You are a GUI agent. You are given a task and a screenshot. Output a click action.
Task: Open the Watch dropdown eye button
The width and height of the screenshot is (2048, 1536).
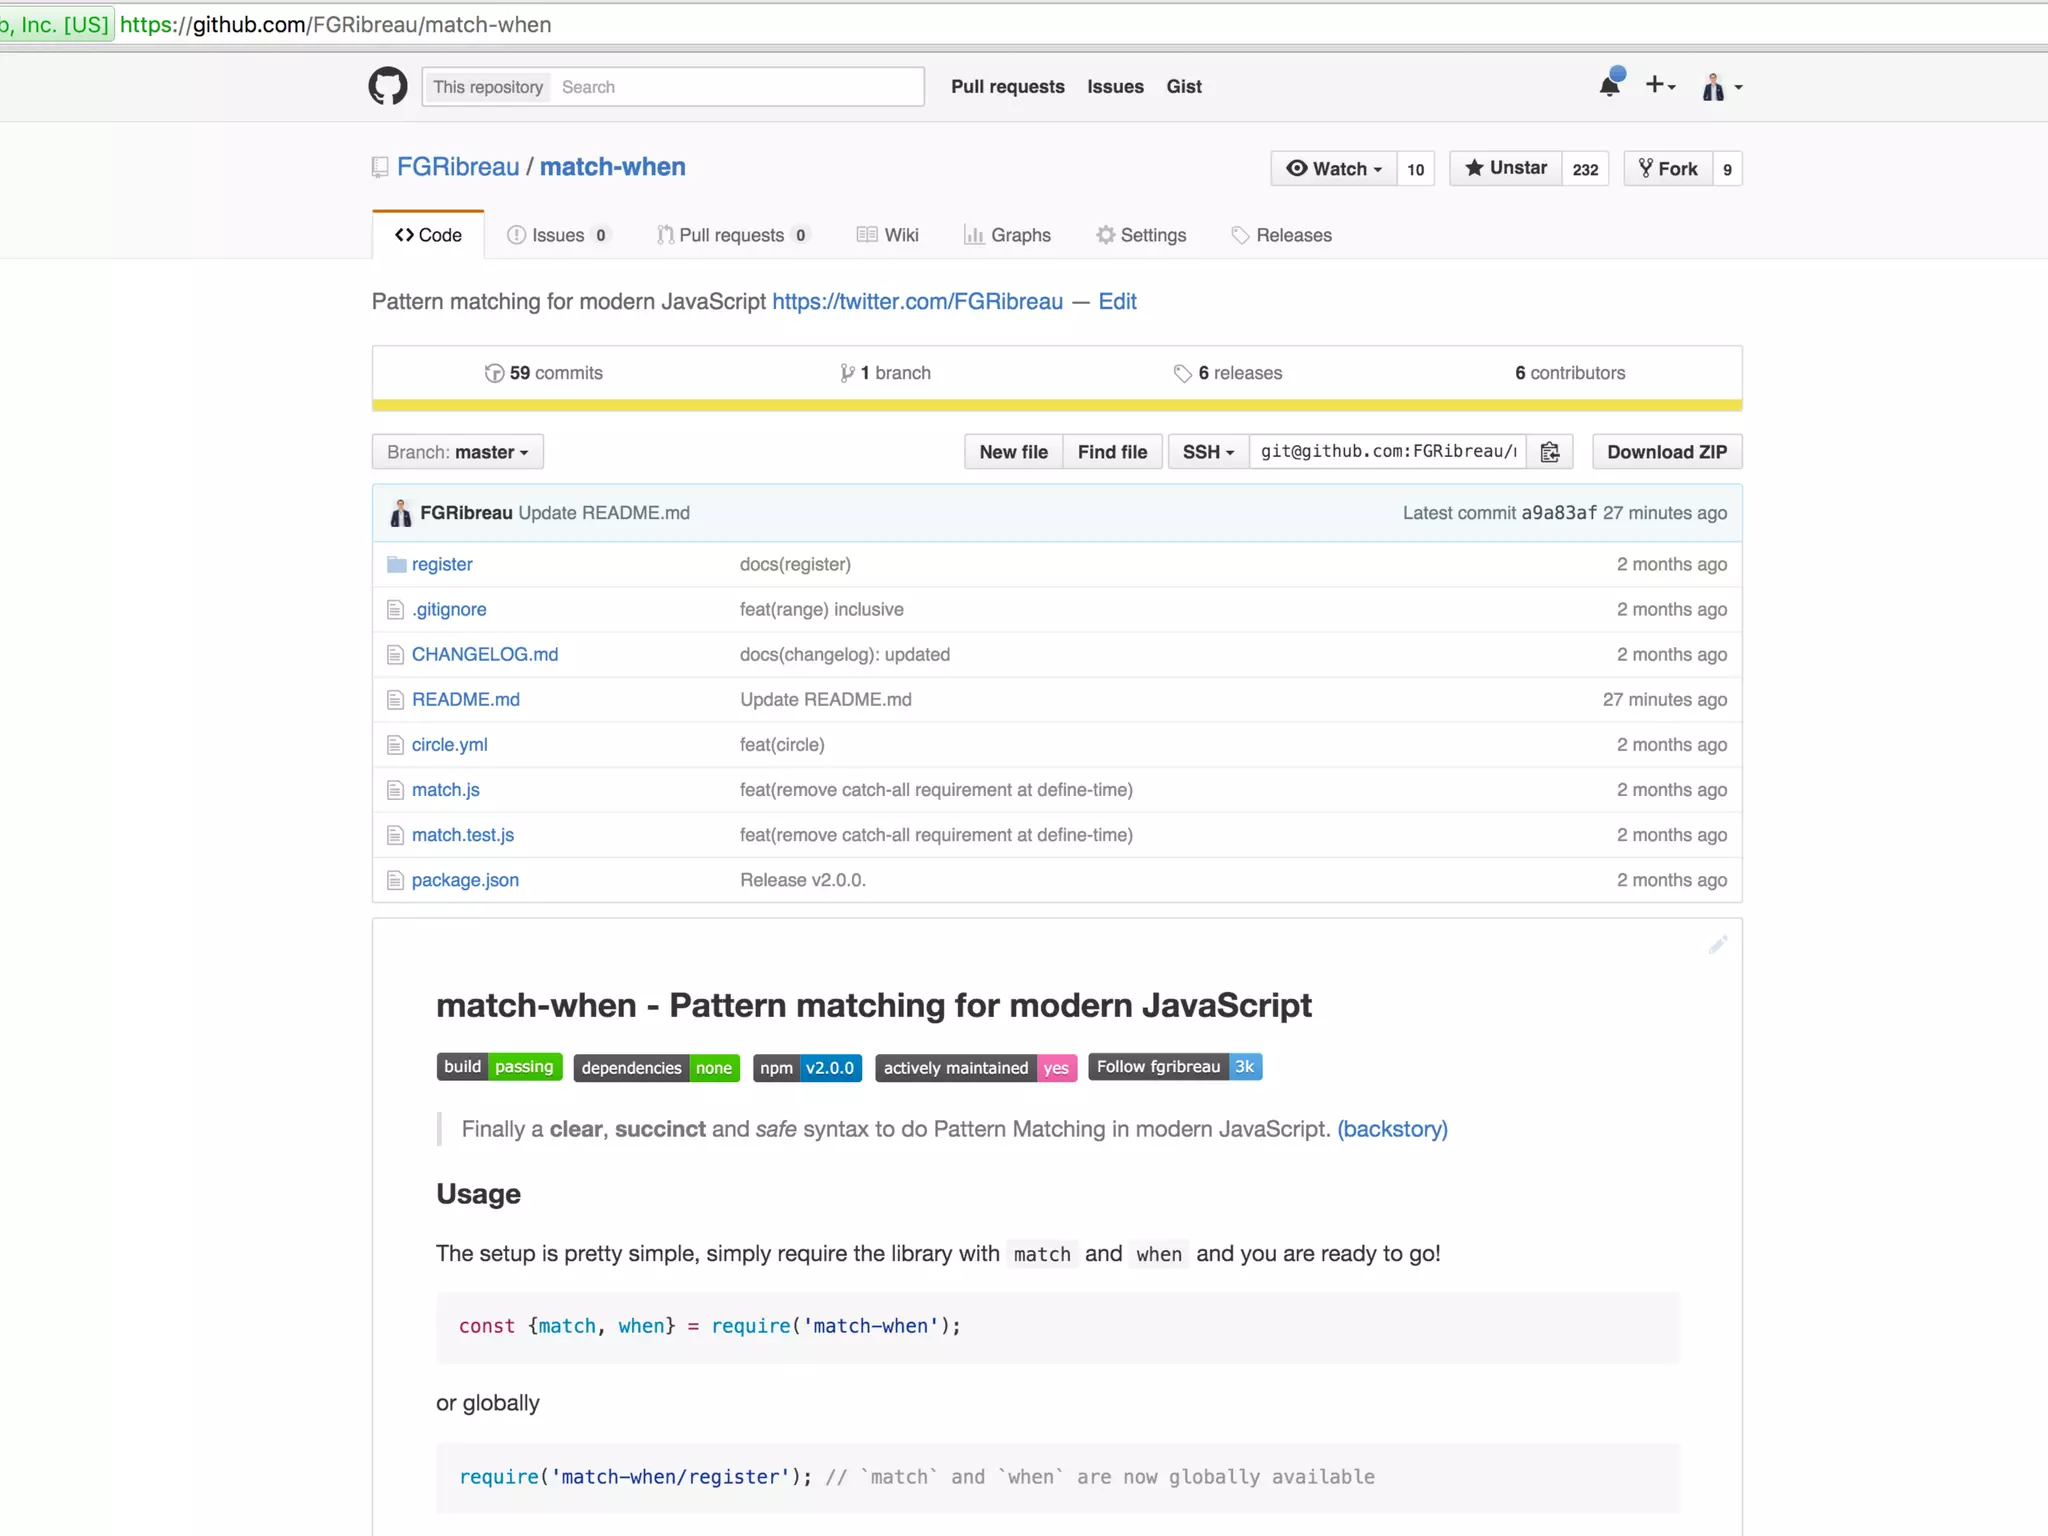tap(1334, 168)
